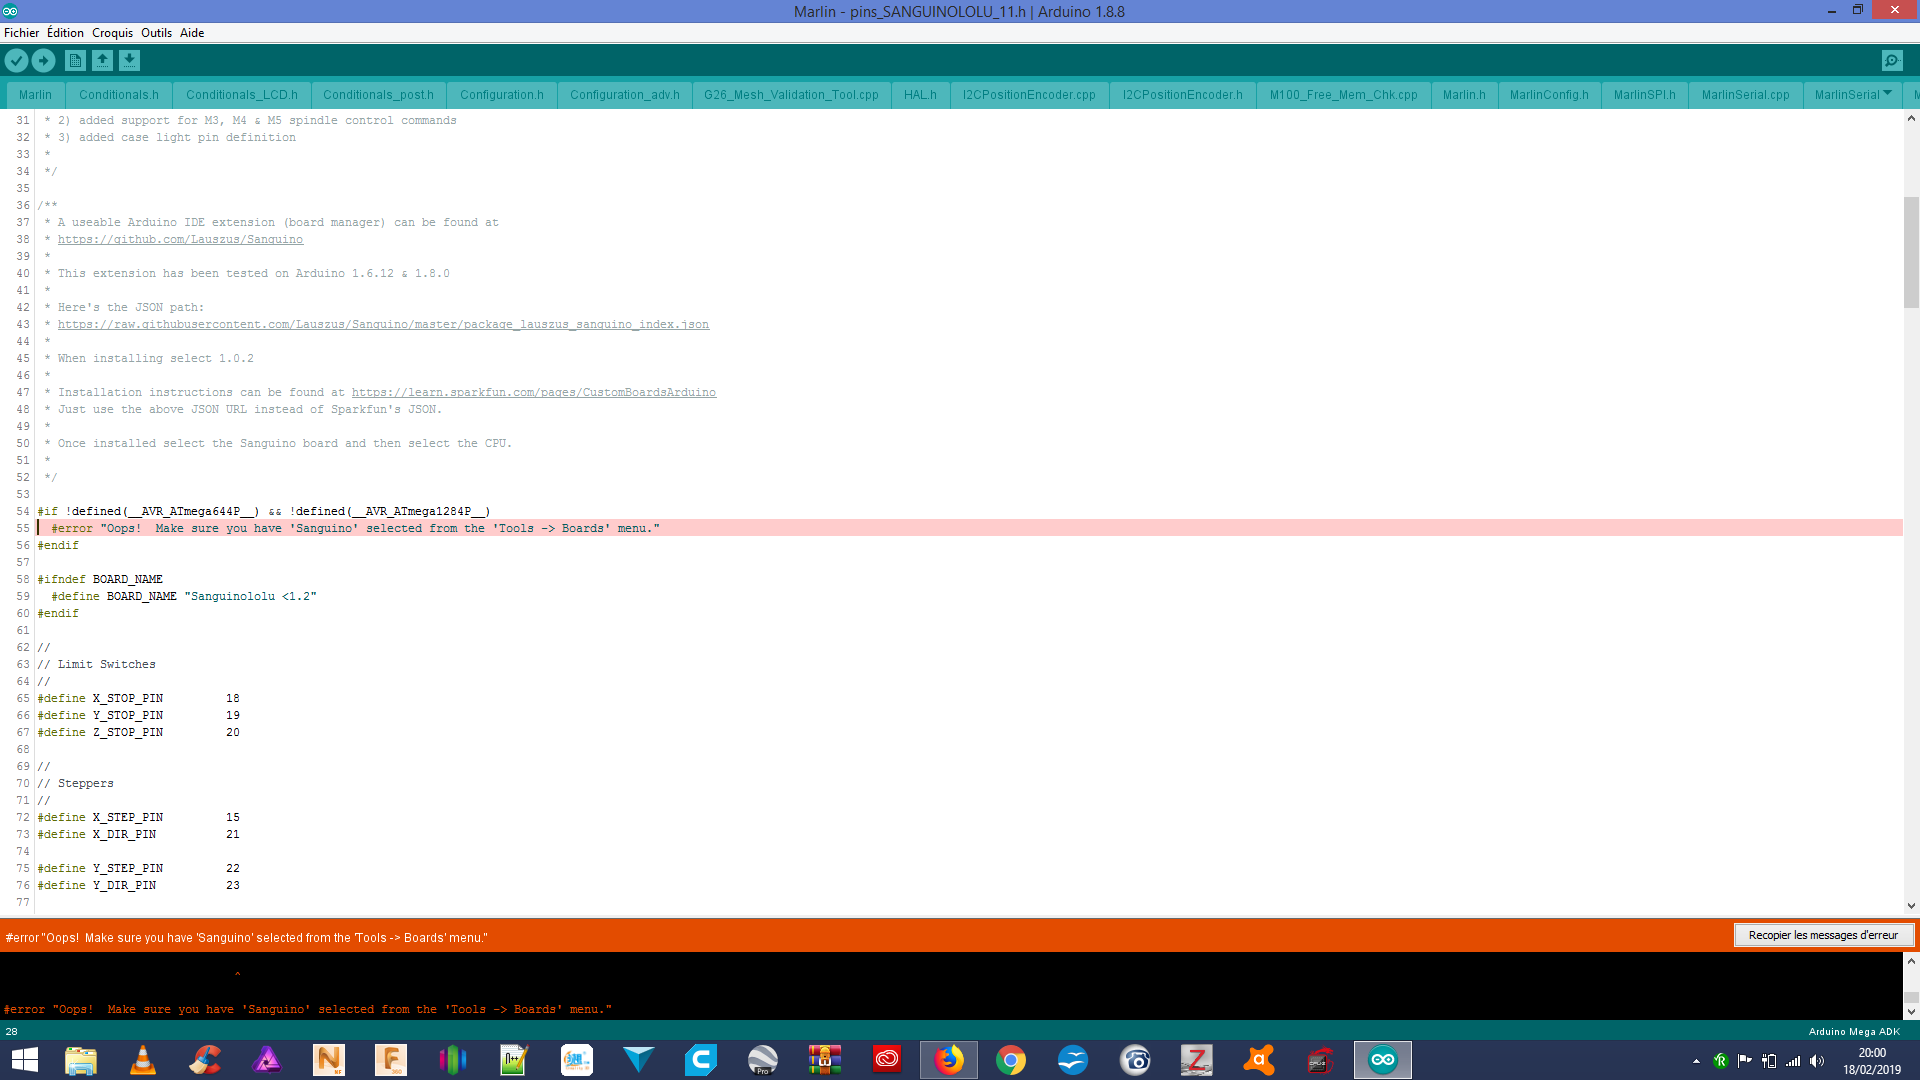The image size is (1920, 1080).
Task: Click the Upload arrow icon
Action: point(44,61)
